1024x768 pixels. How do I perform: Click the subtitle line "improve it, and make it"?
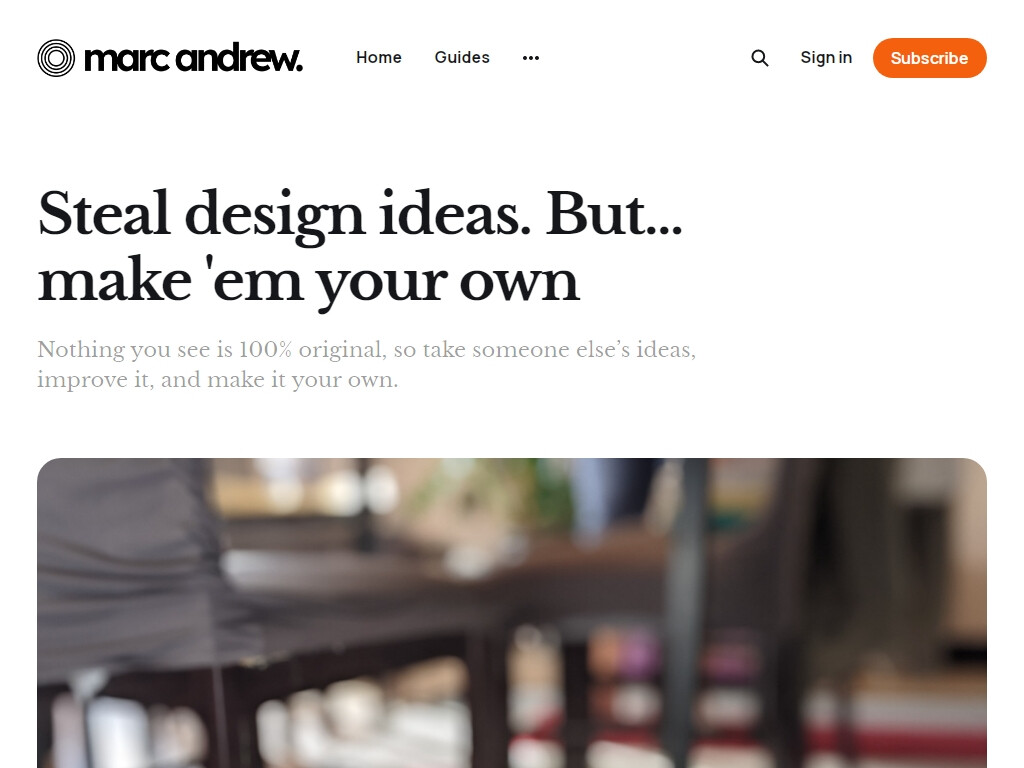(x=217, y=380)
